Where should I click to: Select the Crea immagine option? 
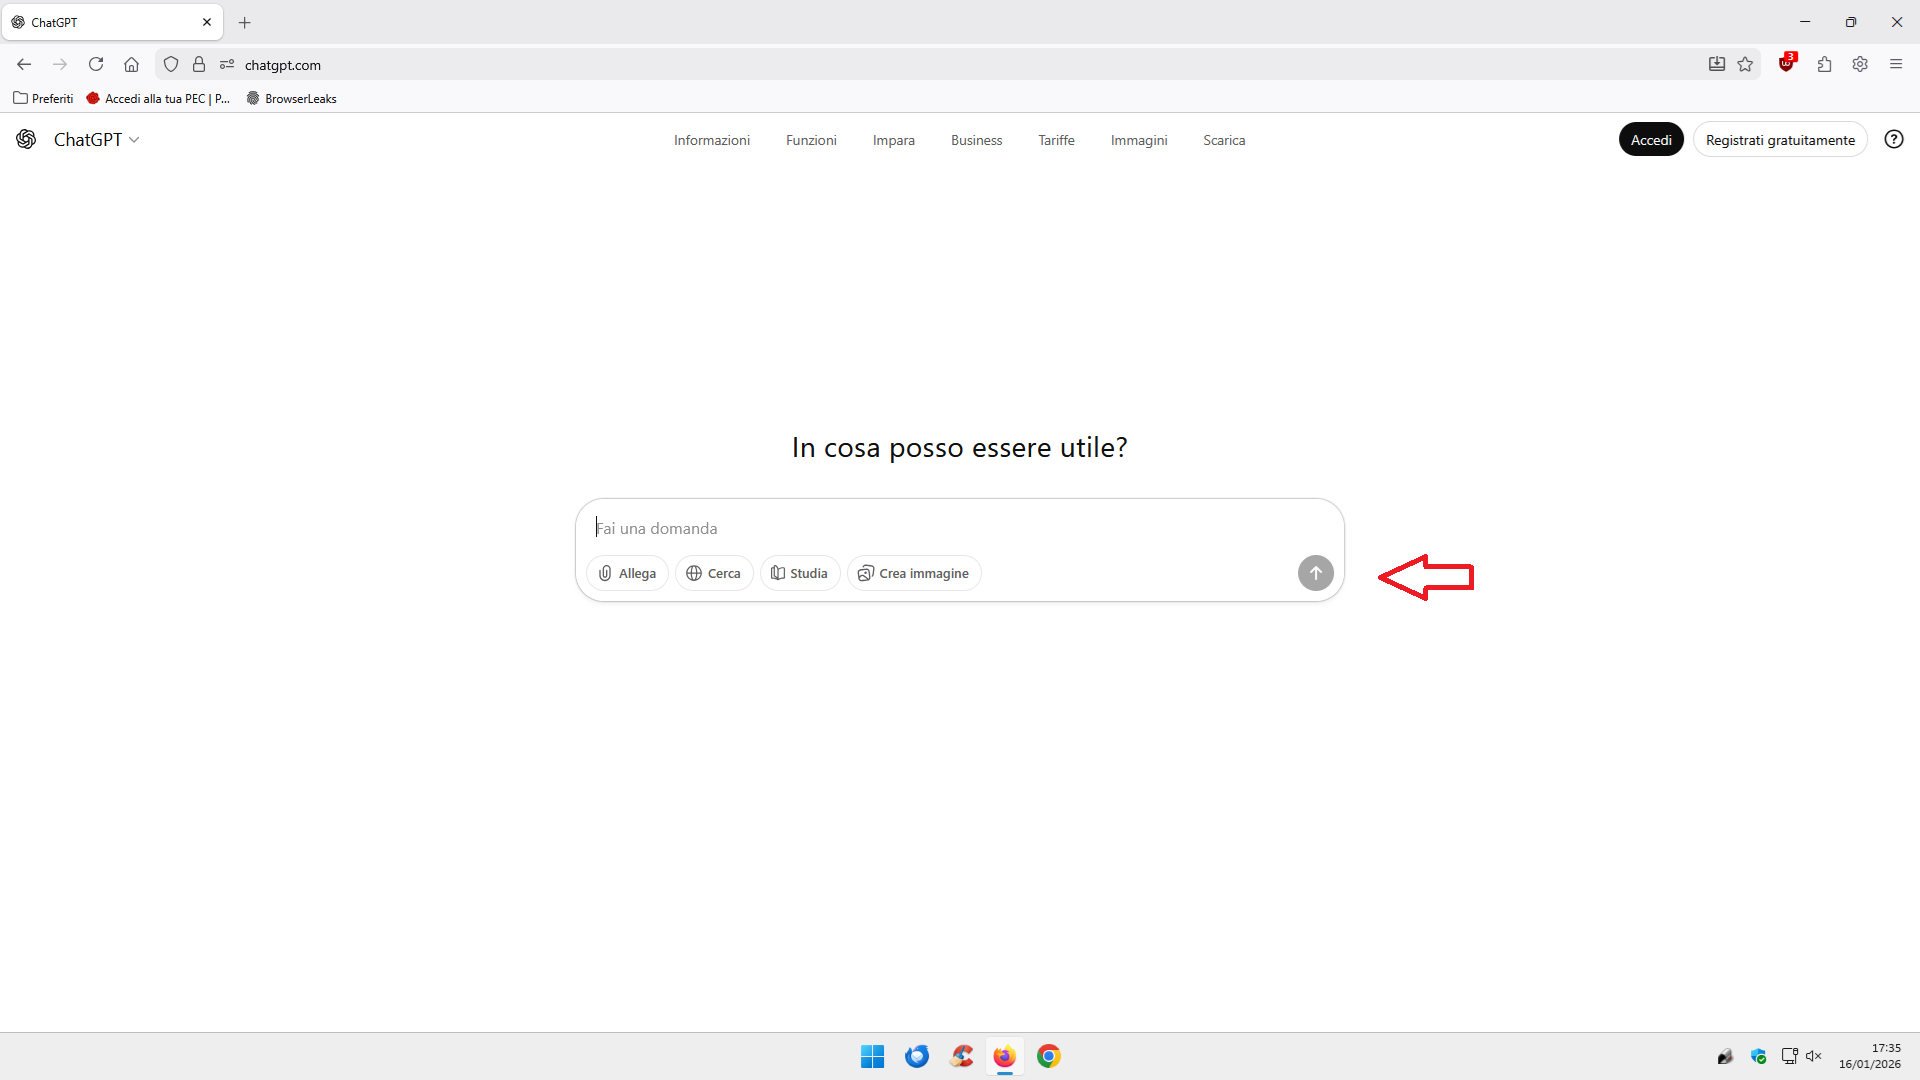coord(913,573)
